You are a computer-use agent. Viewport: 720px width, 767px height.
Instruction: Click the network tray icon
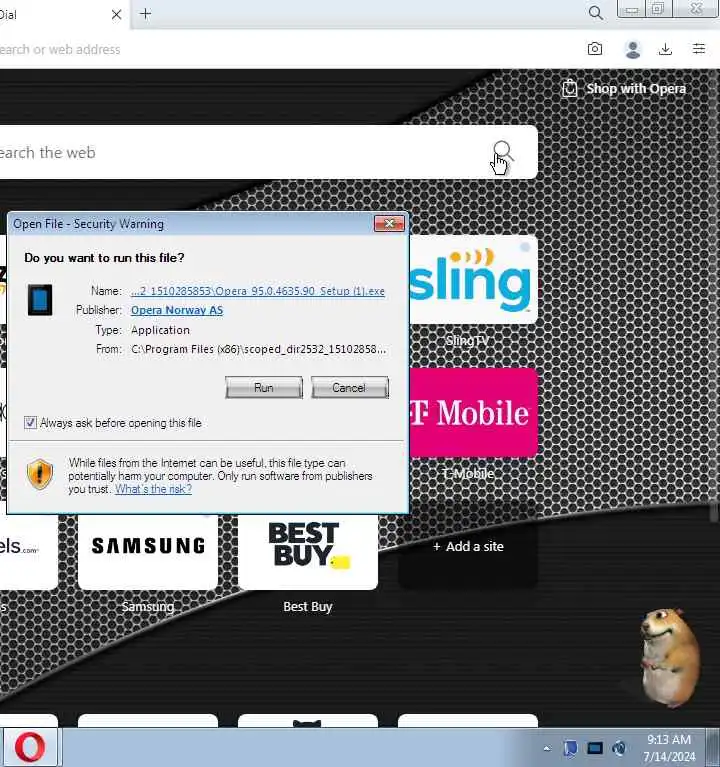(595, 748)
